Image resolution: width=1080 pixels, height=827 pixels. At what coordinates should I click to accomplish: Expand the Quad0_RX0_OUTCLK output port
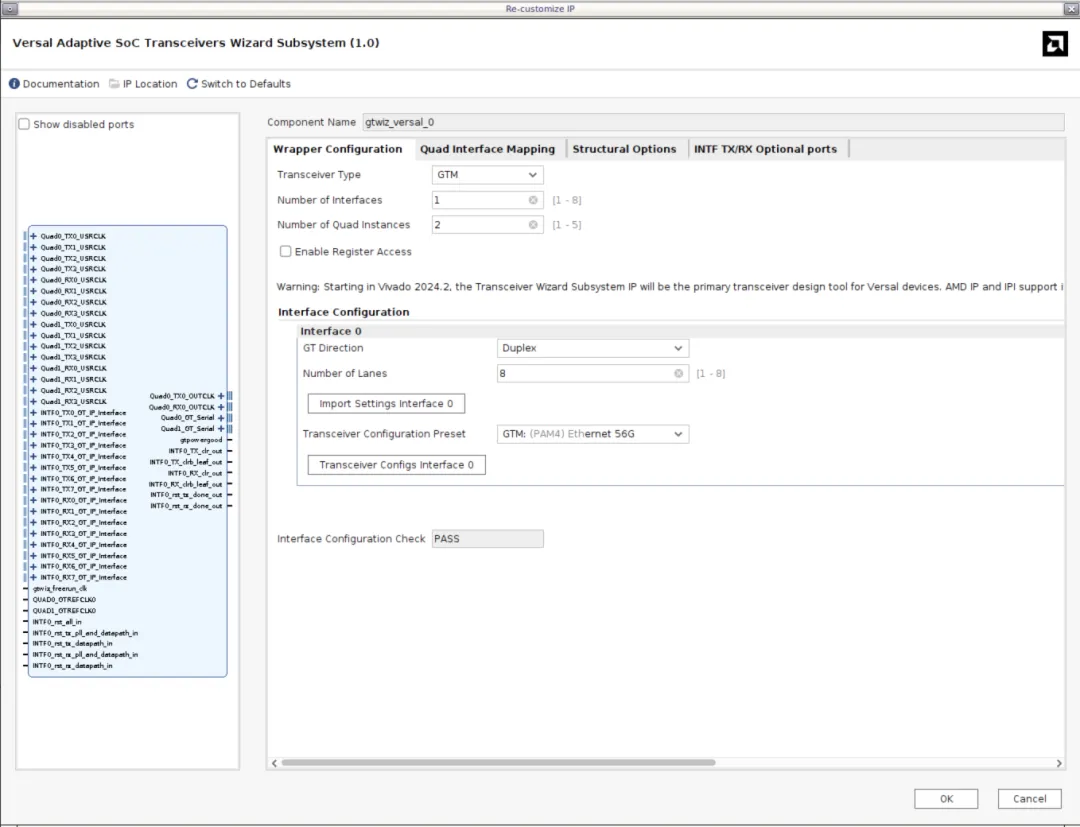[221, 407]
